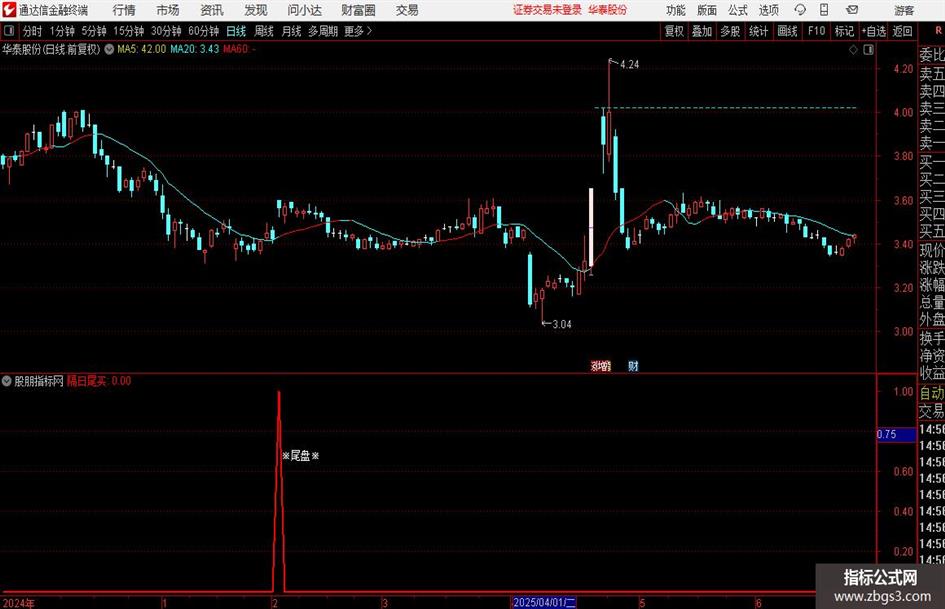Click the customer service headset icon
Viewport: 945px width, 609px height.
[800, 10]
